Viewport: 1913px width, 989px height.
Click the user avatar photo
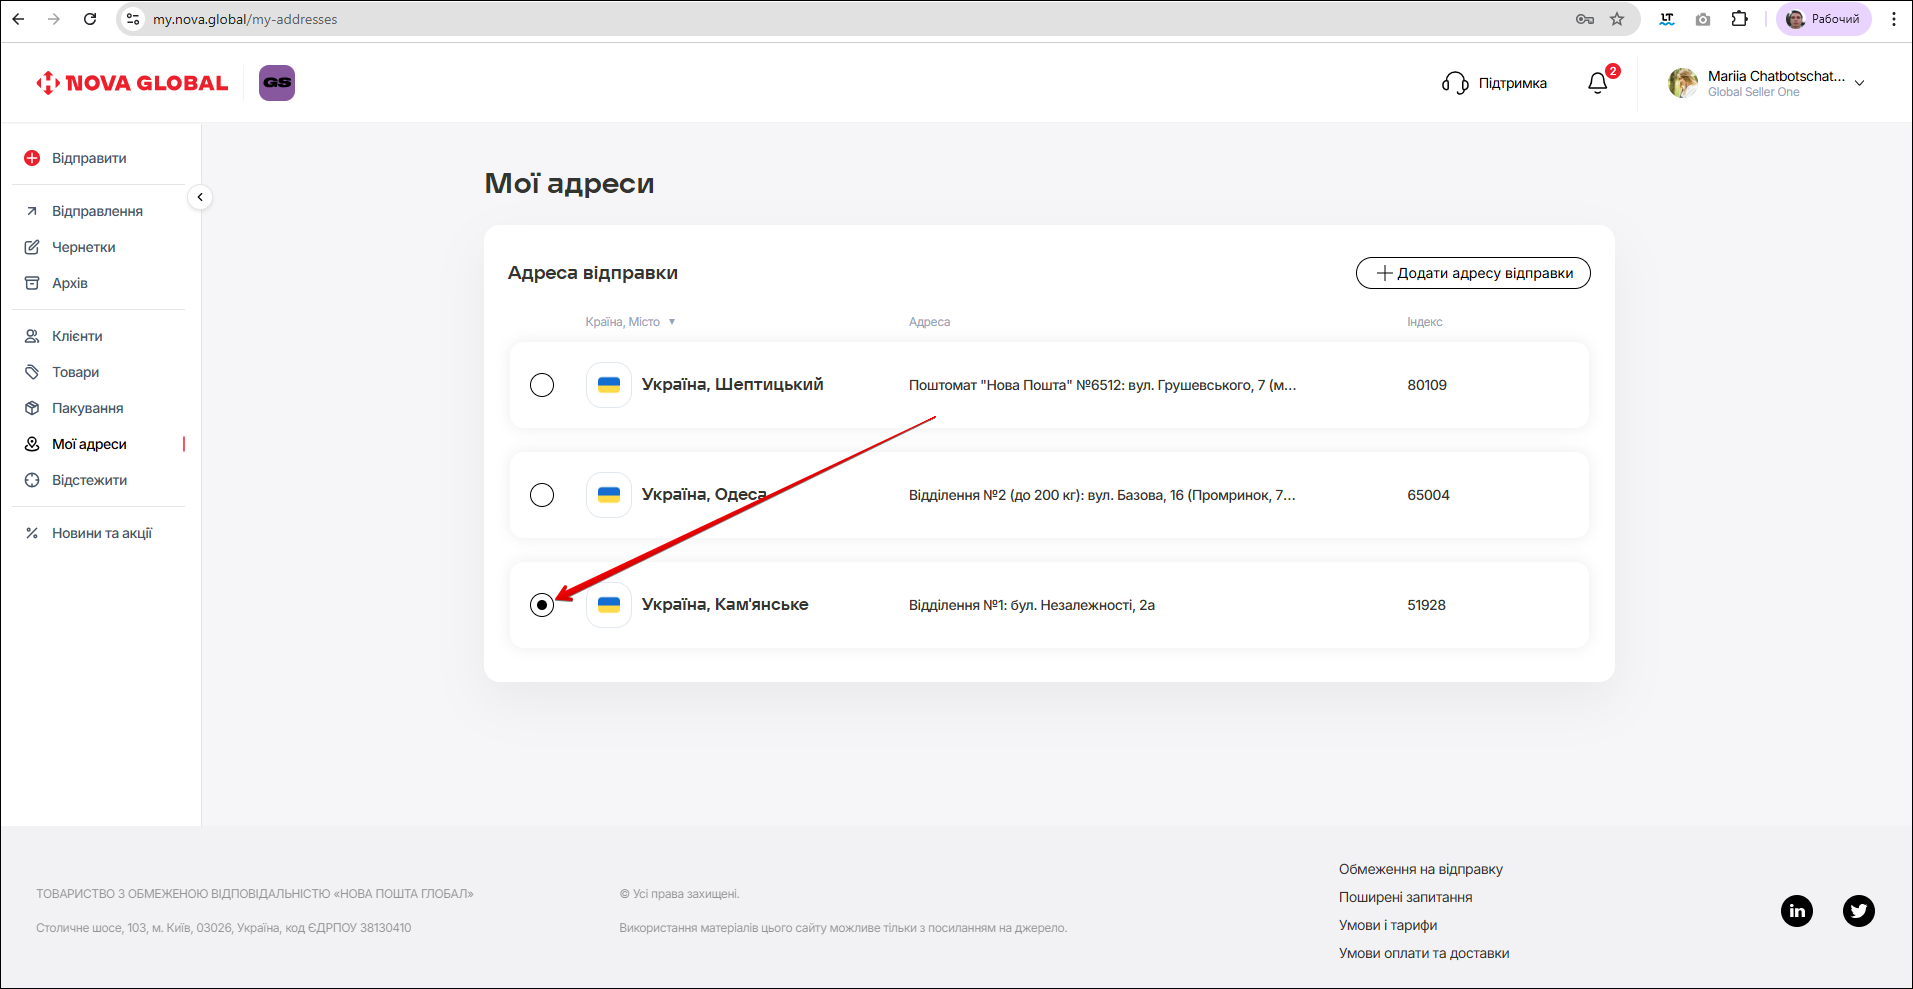[1683, 83]
